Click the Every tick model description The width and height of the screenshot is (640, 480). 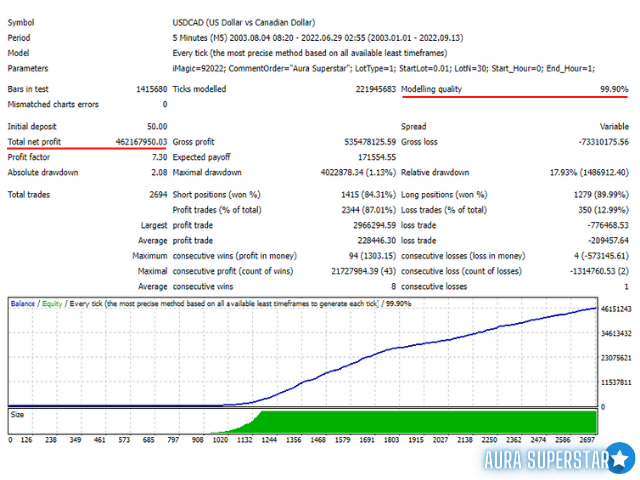tap(310, 53)
